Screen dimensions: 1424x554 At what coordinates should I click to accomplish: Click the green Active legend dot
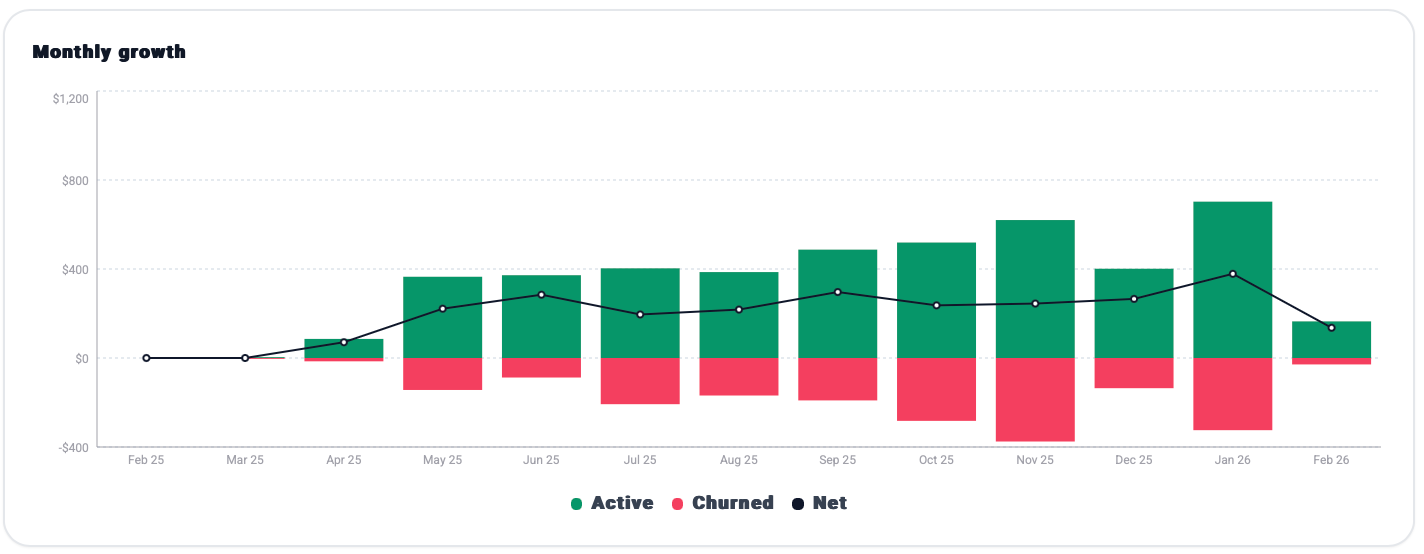click(x=577, y=504)
